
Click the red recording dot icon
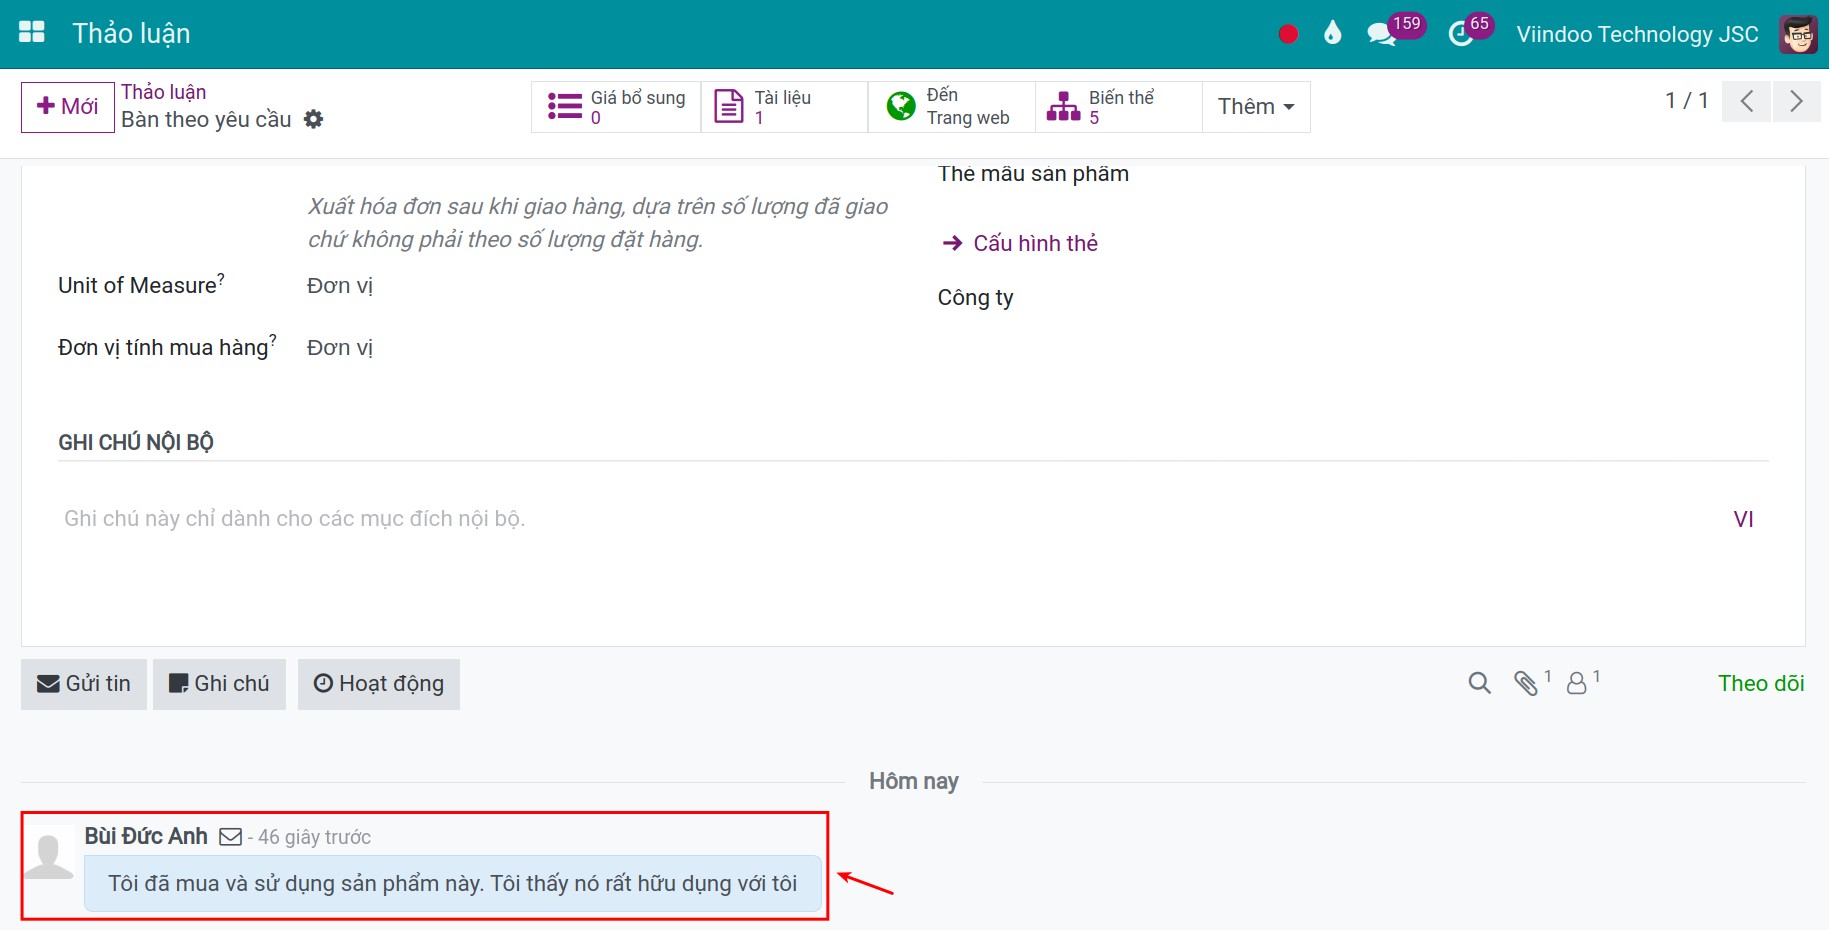[x=1288, y=34]
